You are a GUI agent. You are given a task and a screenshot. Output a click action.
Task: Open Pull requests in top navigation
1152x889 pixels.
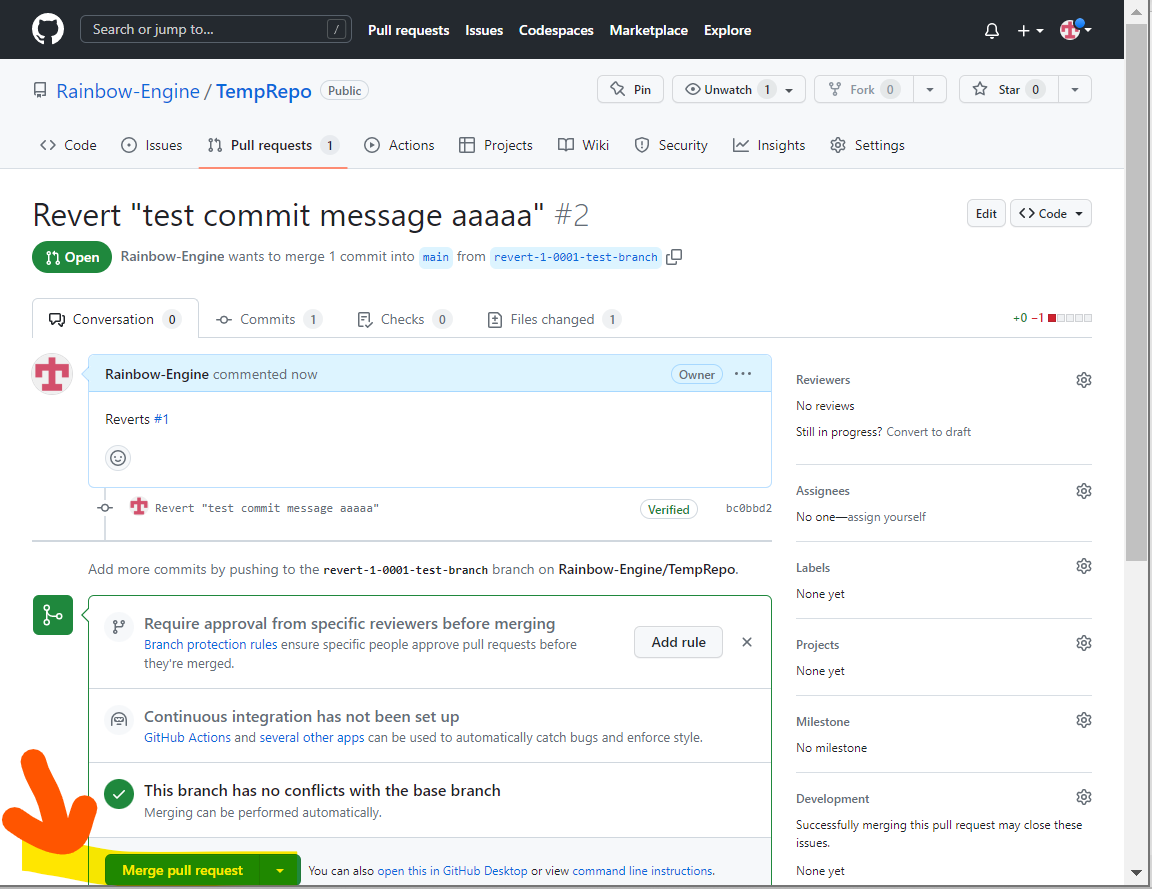[x=408, y=30]
